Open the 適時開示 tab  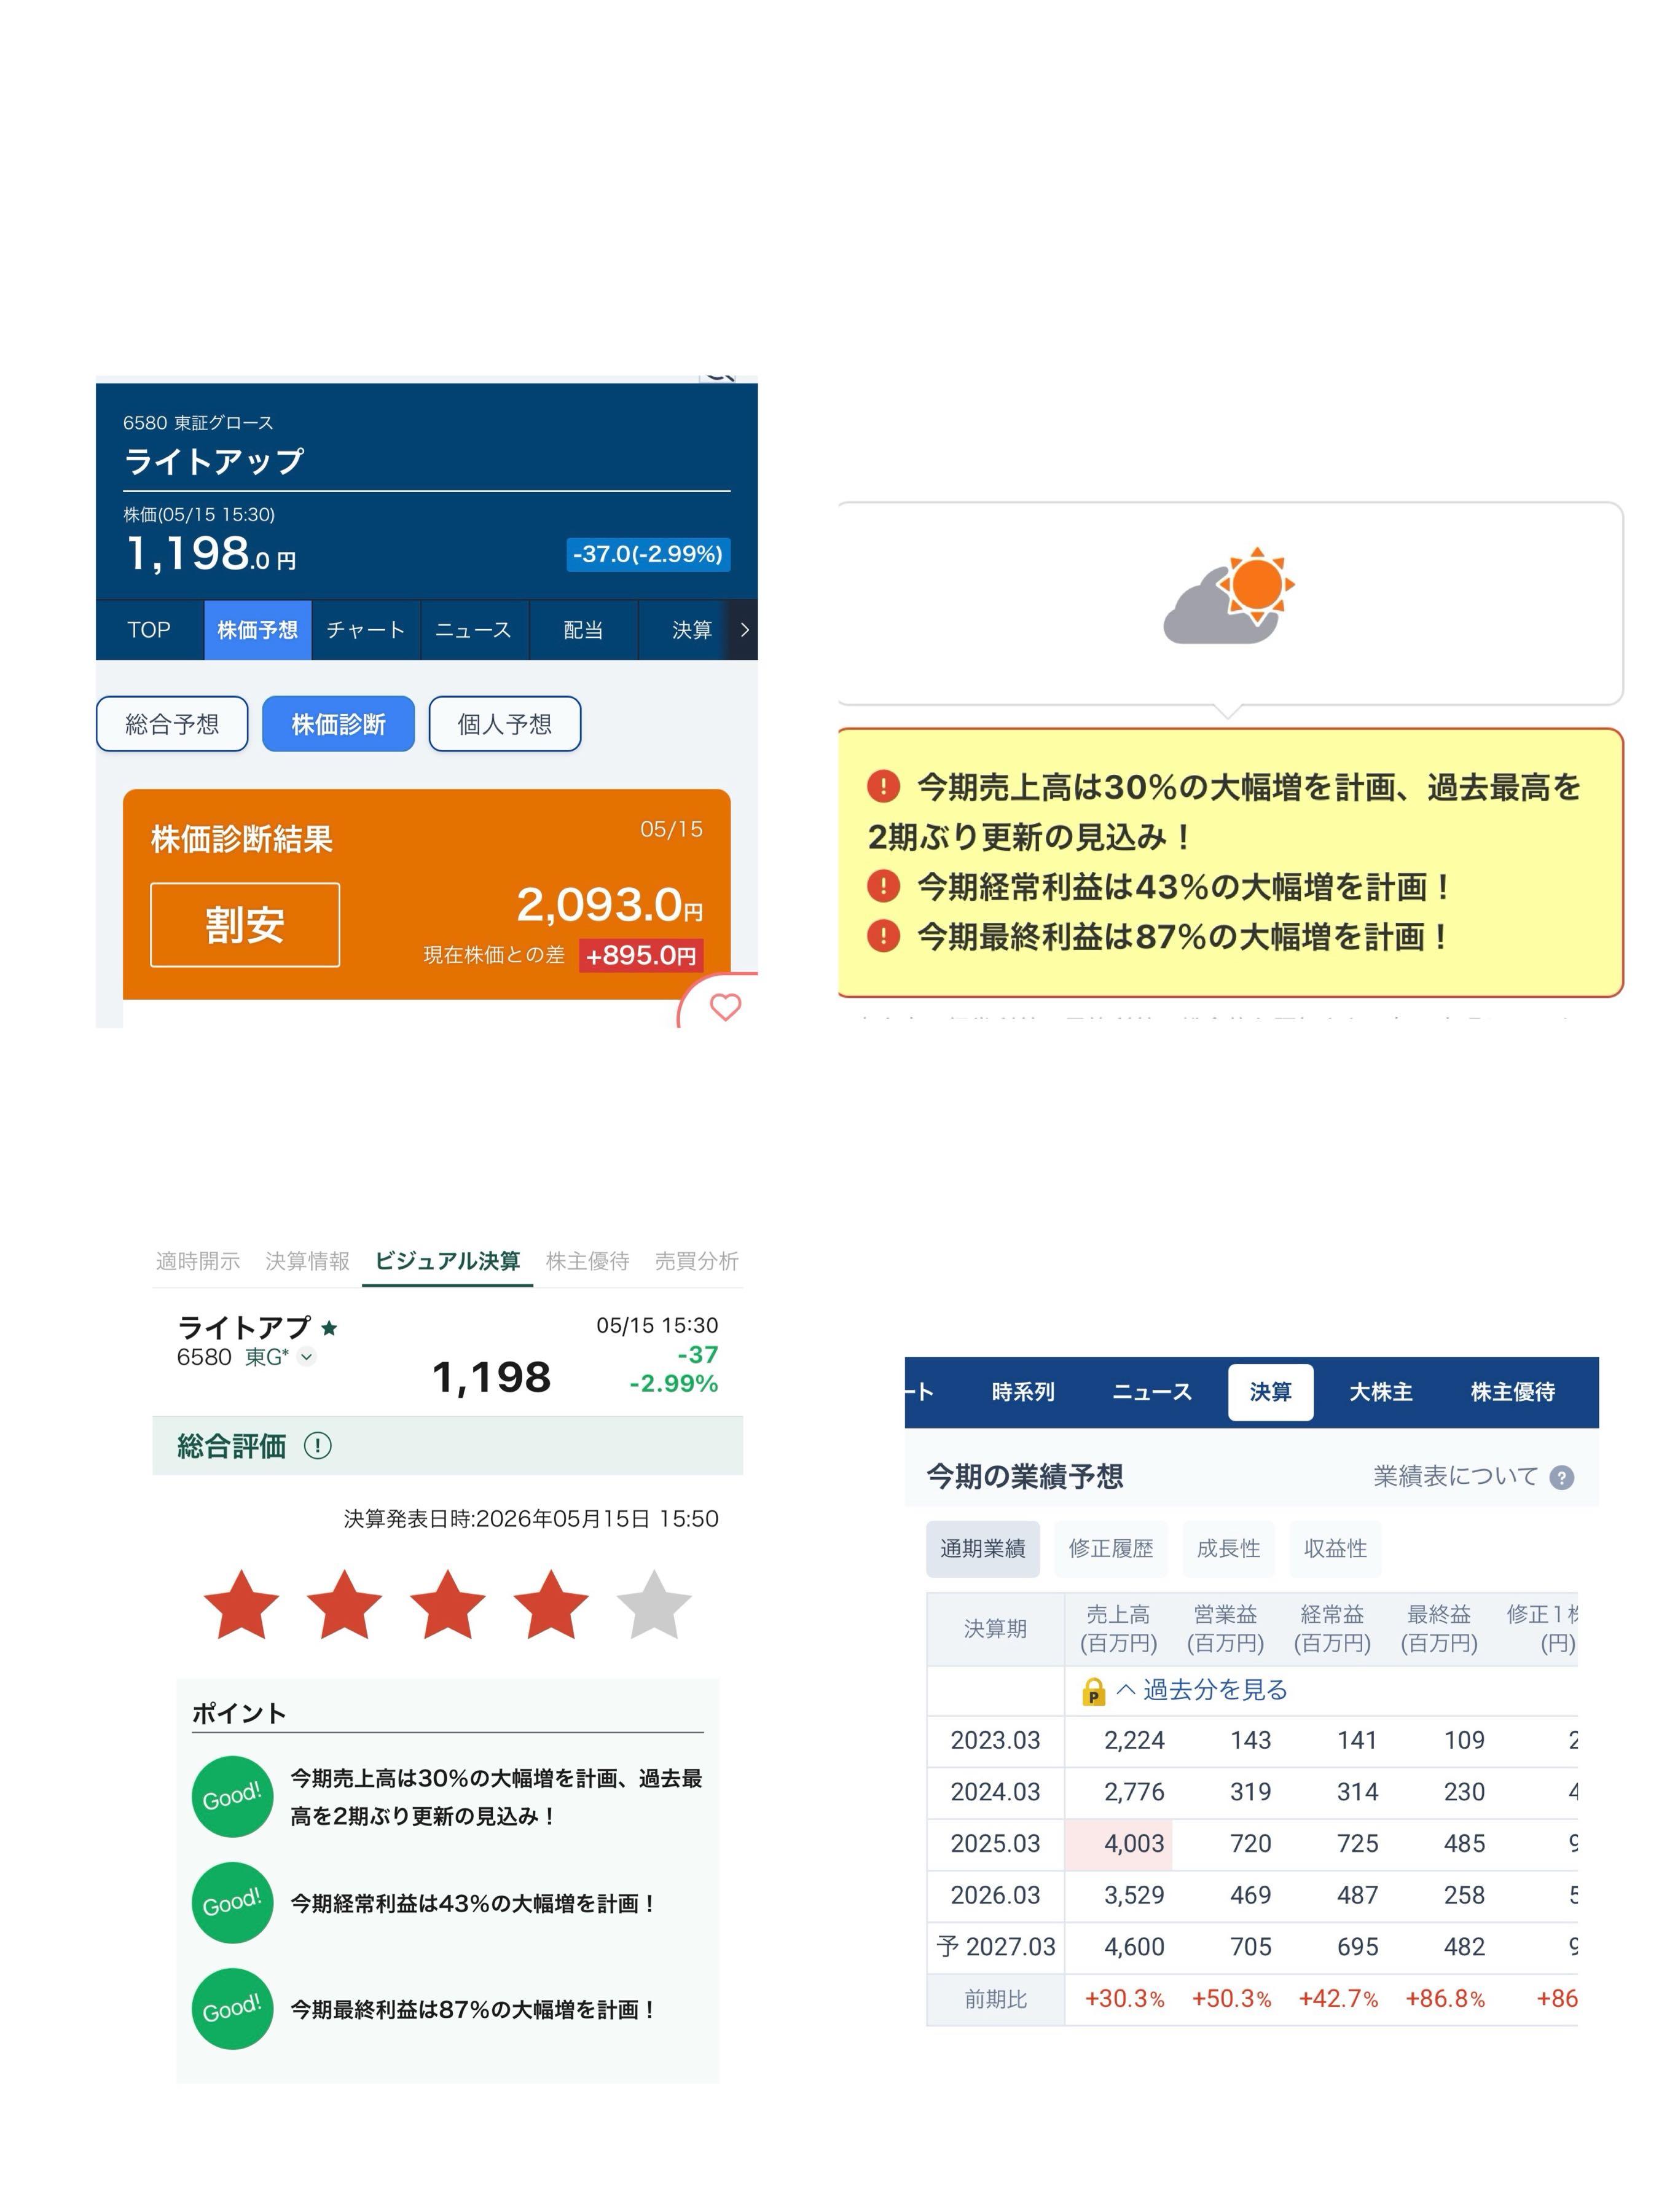pyautogui.click(x=198, y=1261)
